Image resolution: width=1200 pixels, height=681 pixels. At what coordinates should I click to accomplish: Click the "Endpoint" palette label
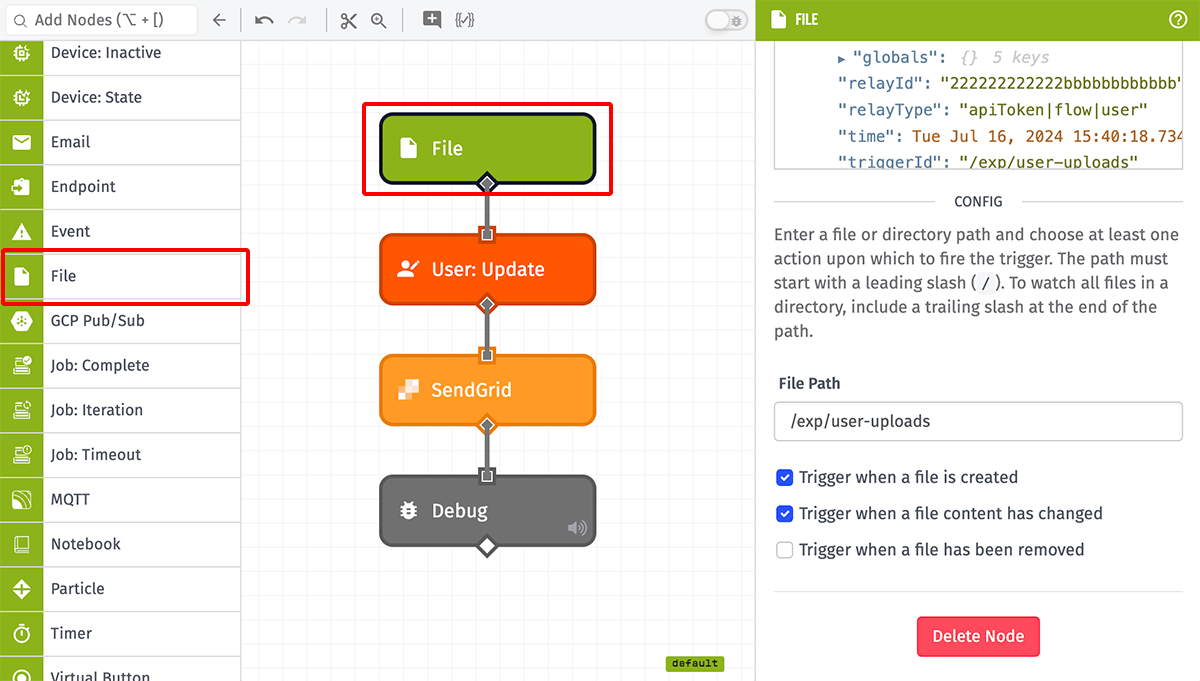[83, 187]
